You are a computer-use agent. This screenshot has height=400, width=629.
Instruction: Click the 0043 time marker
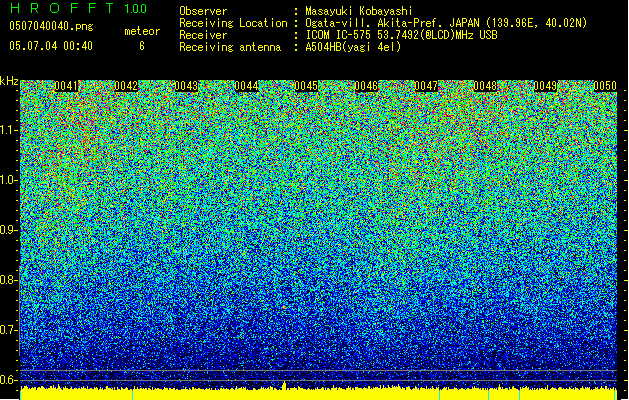click(x=186, y=86)
